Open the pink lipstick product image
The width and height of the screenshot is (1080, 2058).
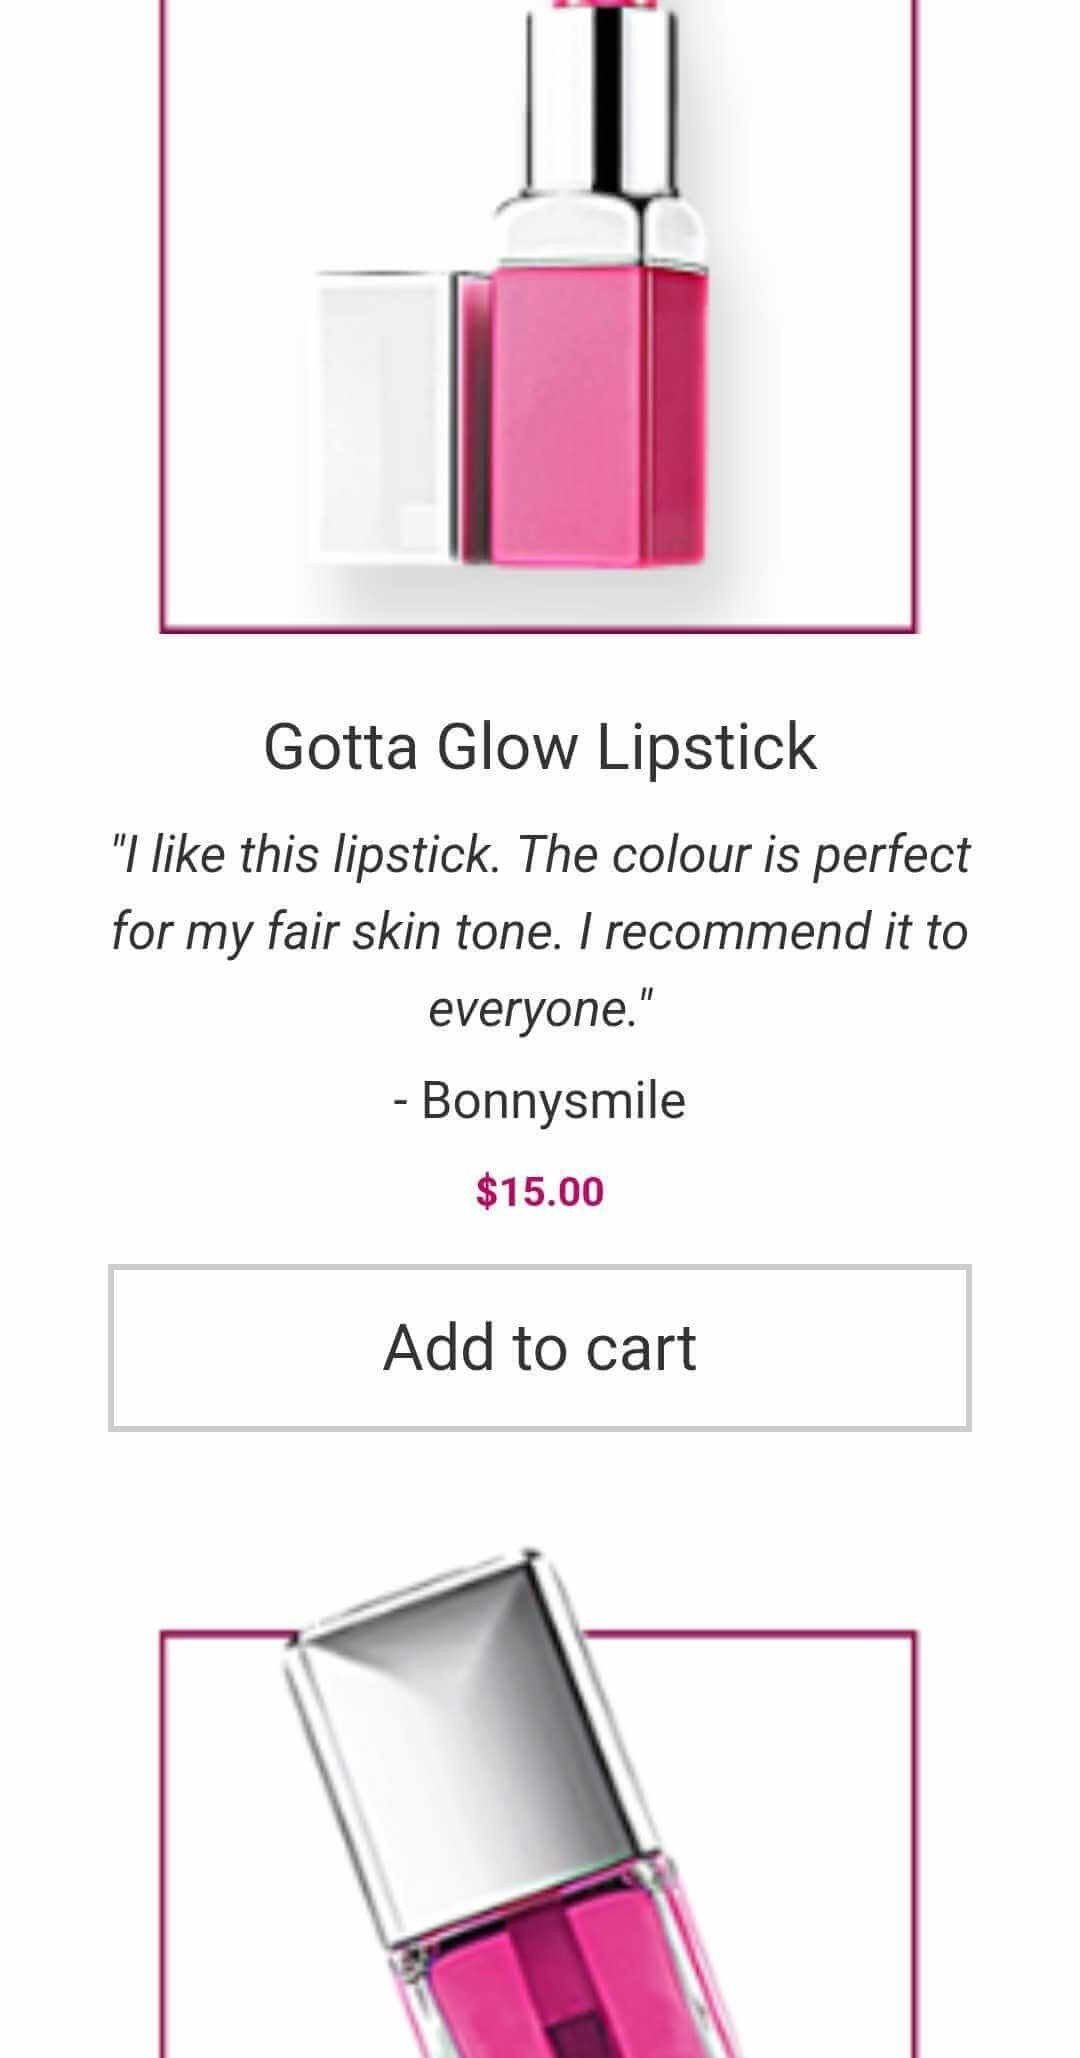[x=538, y=316]
